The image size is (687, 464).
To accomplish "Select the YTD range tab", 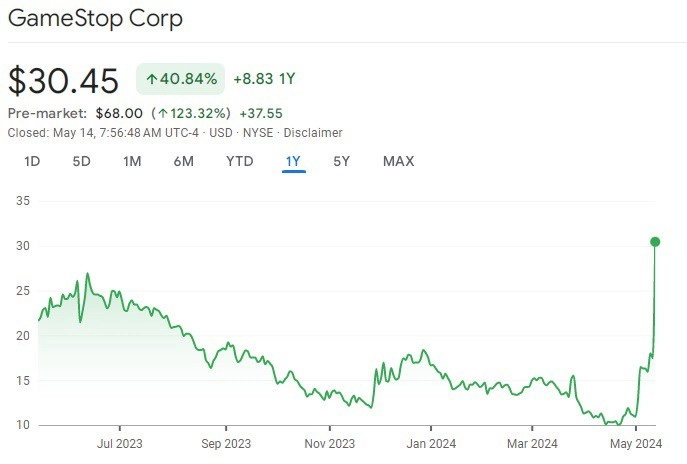I will 240,161.
